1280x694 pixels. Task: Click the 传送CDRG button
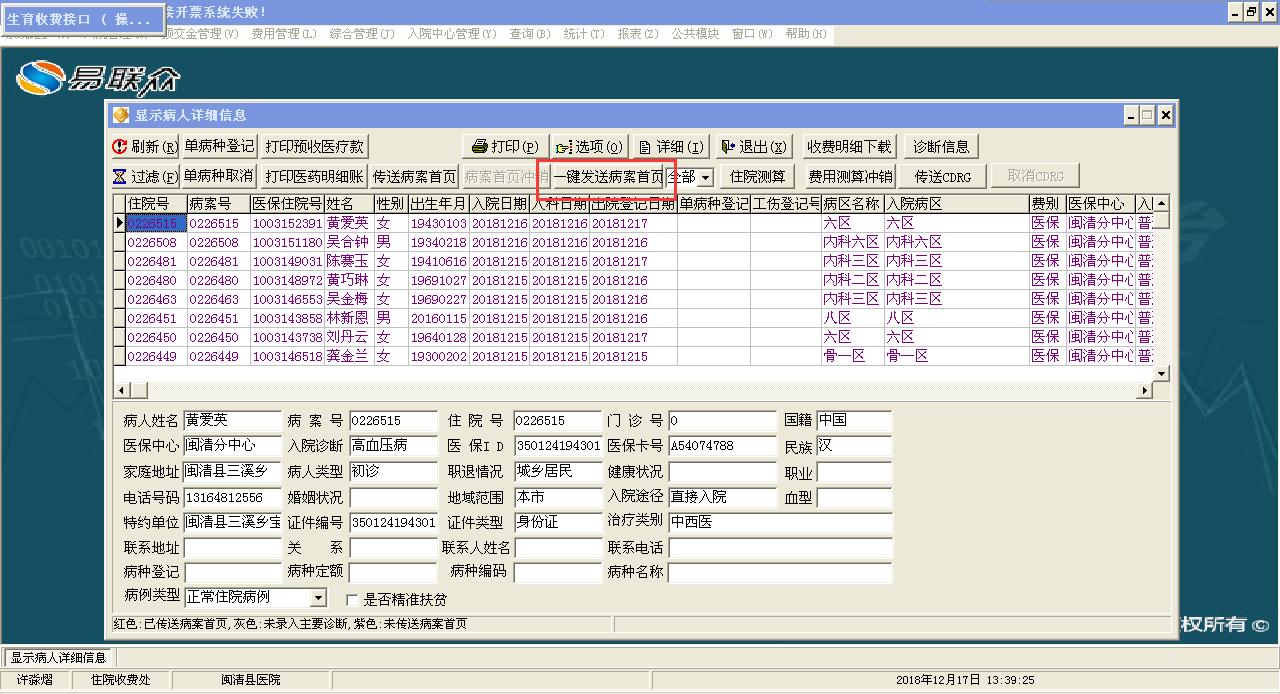942,177
